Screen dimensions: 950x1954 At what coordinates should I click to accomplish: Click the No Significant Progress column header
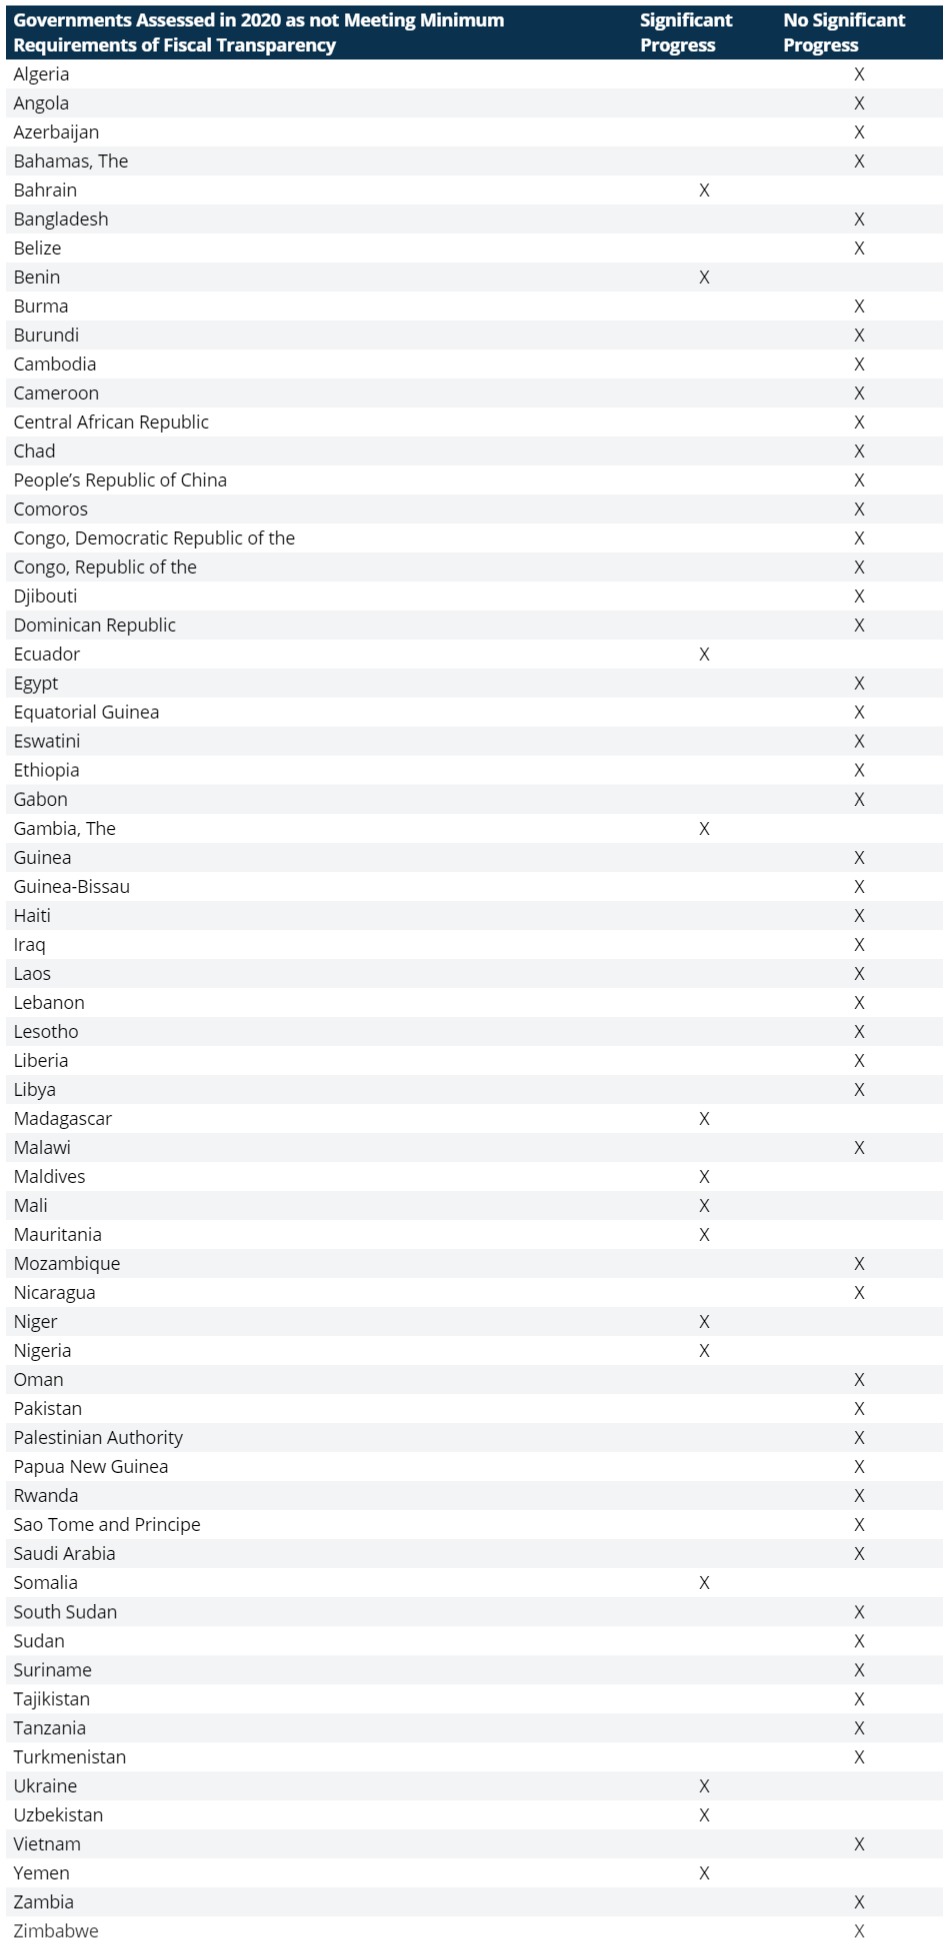844,33
